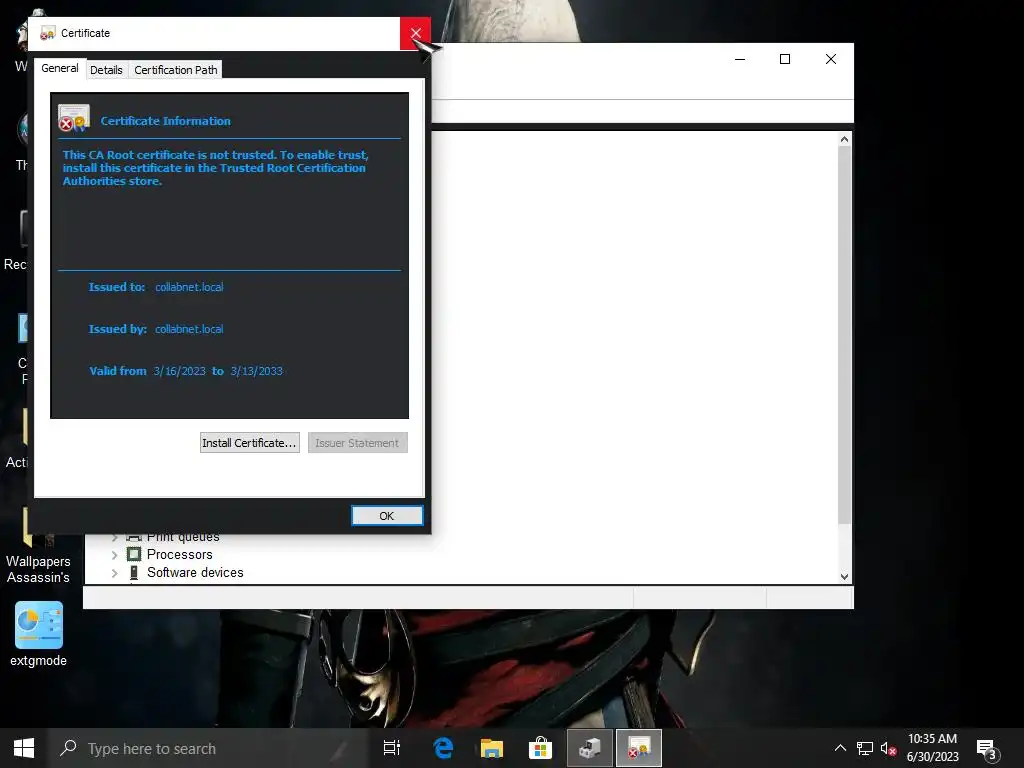Switch to the Details tab
This screenshot has height=768, width=1024.
(106, 70)
